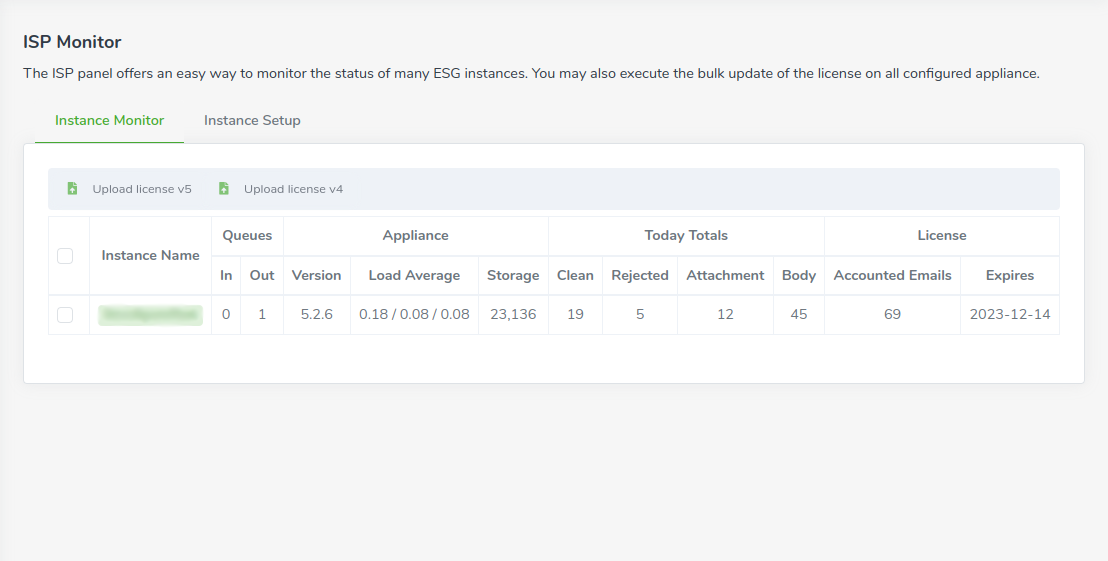Click the Rejected column header
Image resolution: width=1108 pixels, height=561 pixels.
click(x=640, y=275)
